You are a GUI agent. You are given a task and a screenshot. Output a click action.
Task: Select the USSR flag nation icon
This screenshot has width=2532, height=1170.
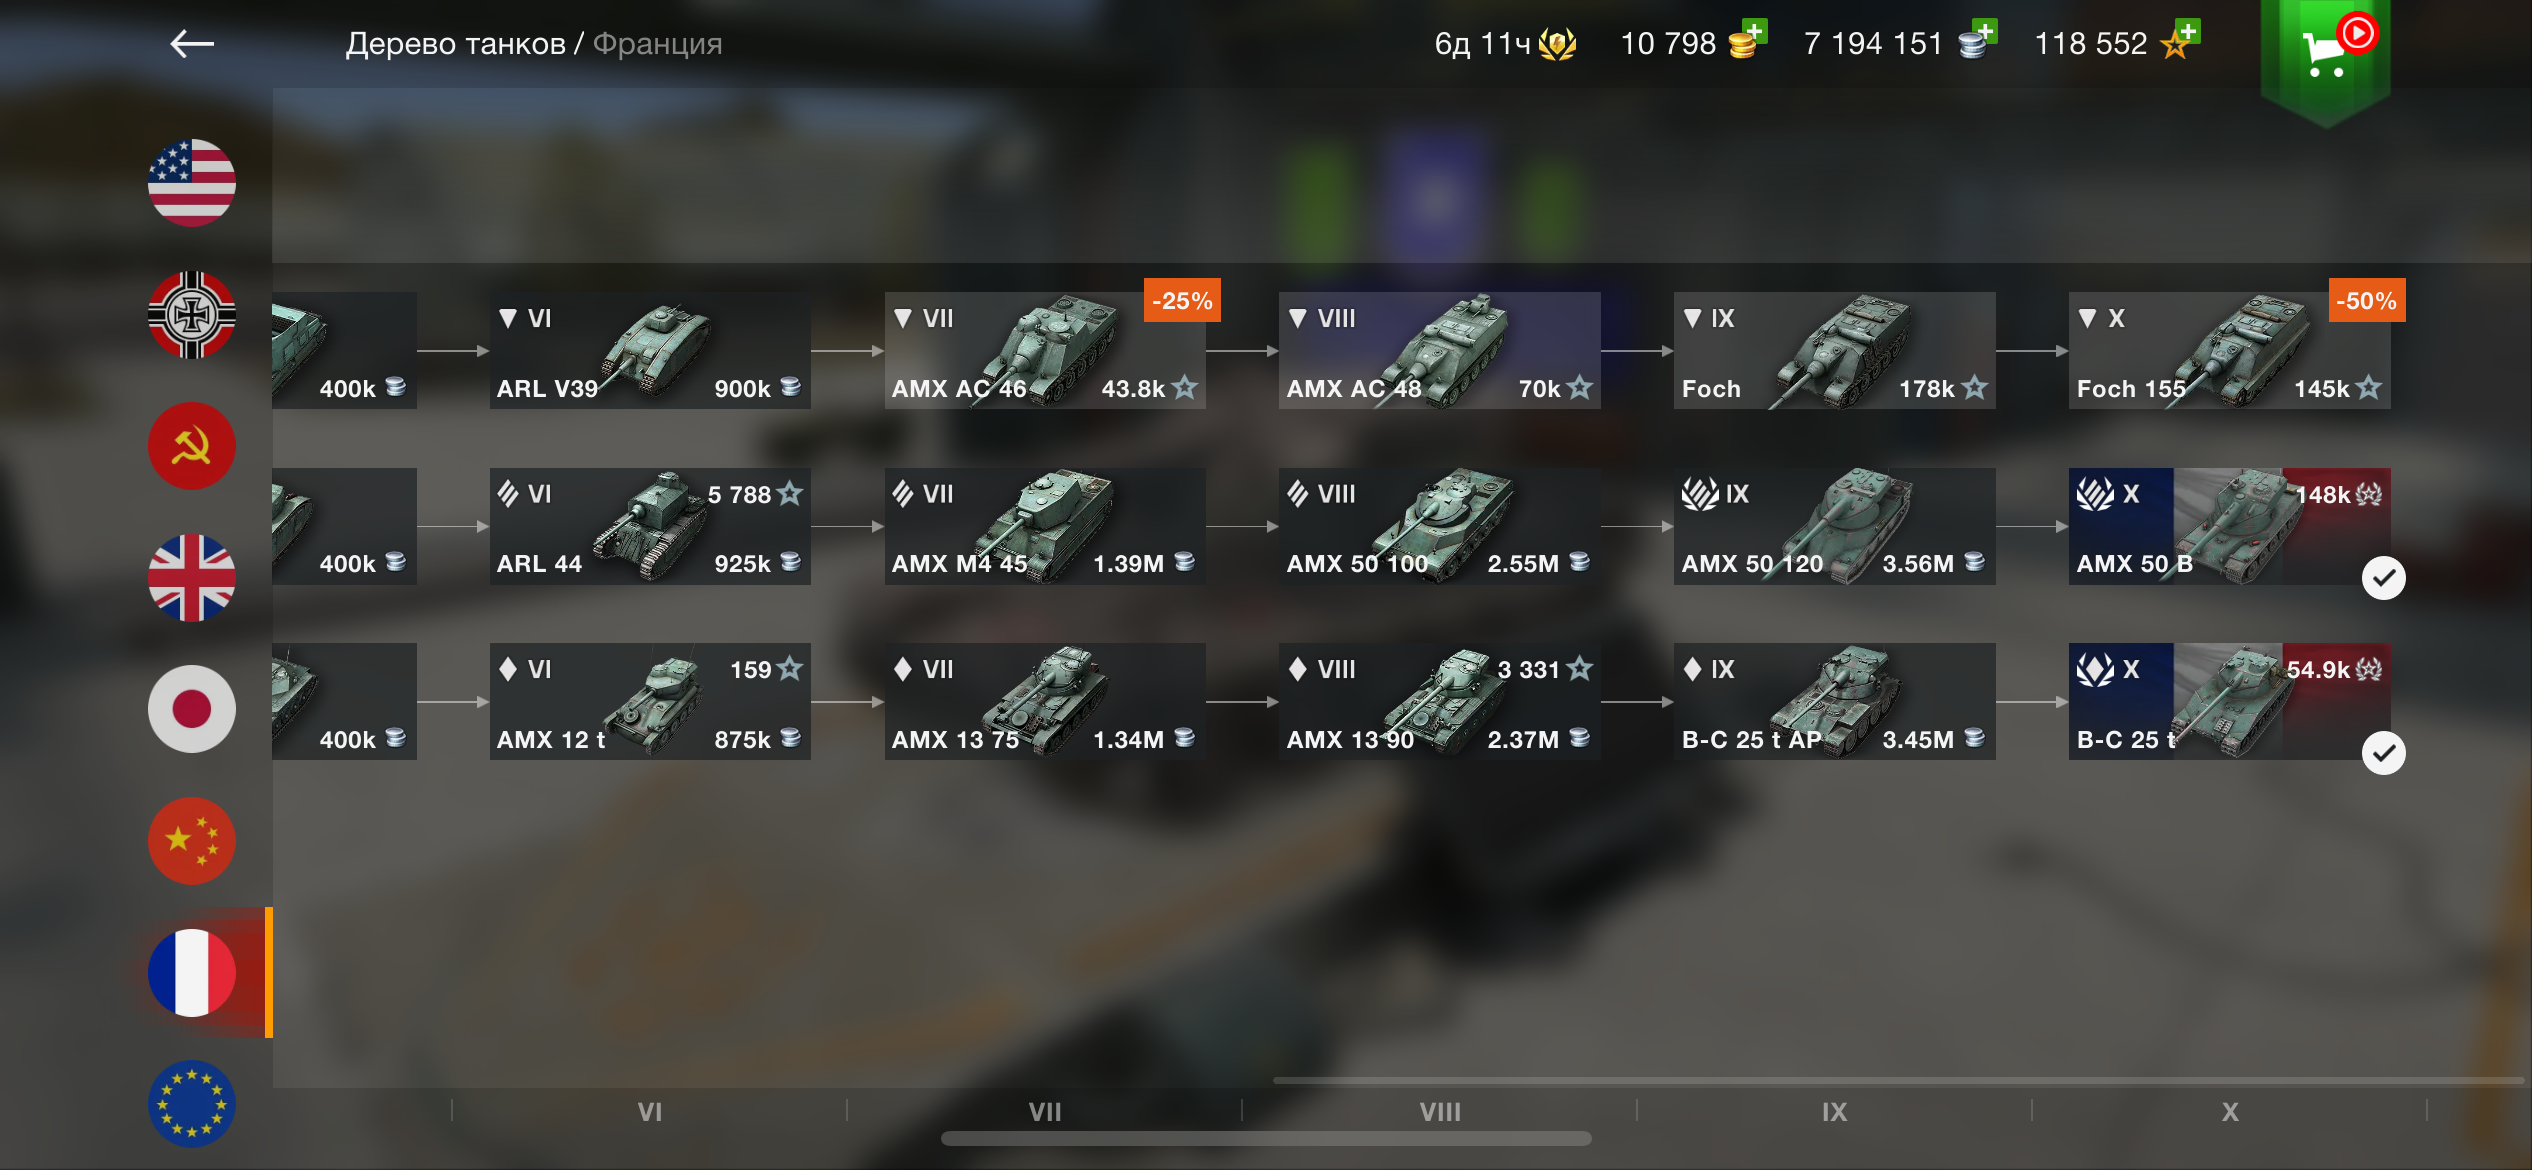point(191,446)
